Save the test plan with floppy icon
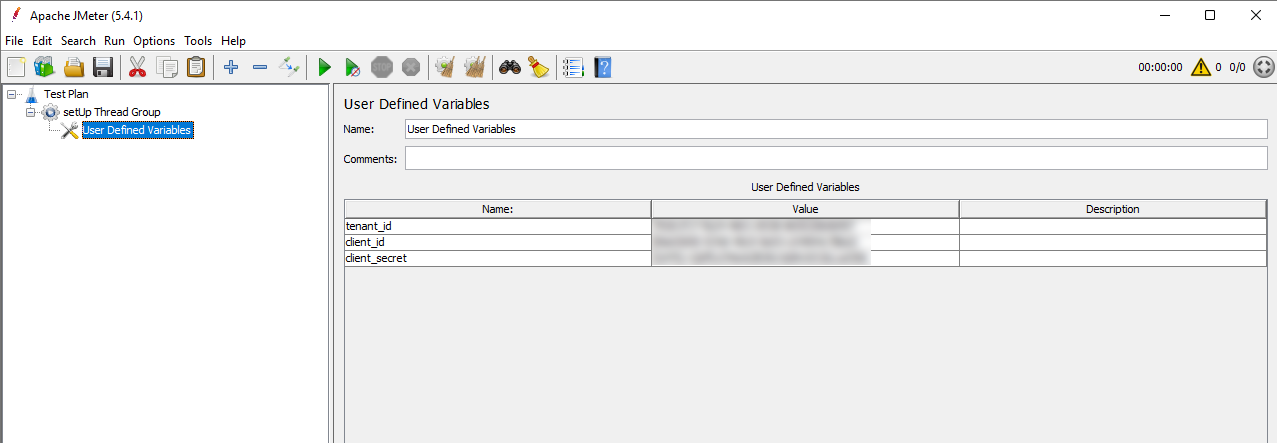 coord(102,67)
